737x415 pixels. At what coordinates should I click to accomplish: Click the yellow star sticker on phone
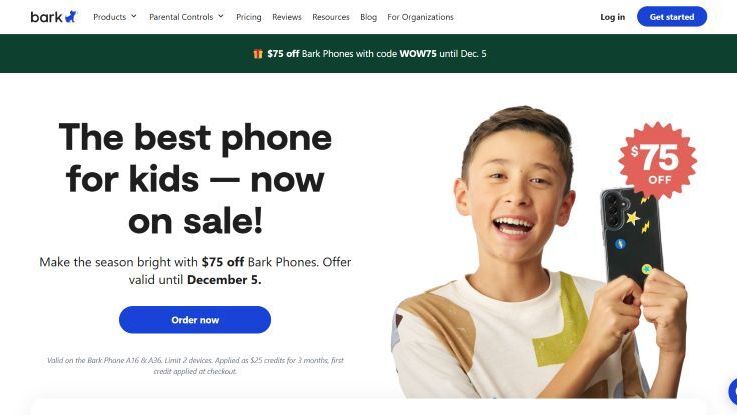click(632, 218)
